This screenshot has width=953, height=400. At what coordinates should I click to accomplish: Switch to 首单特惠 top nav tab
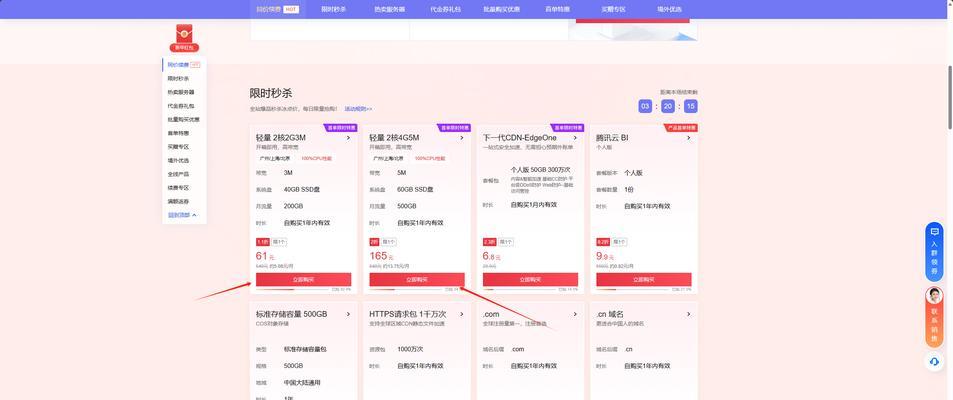tap(557, 9)
